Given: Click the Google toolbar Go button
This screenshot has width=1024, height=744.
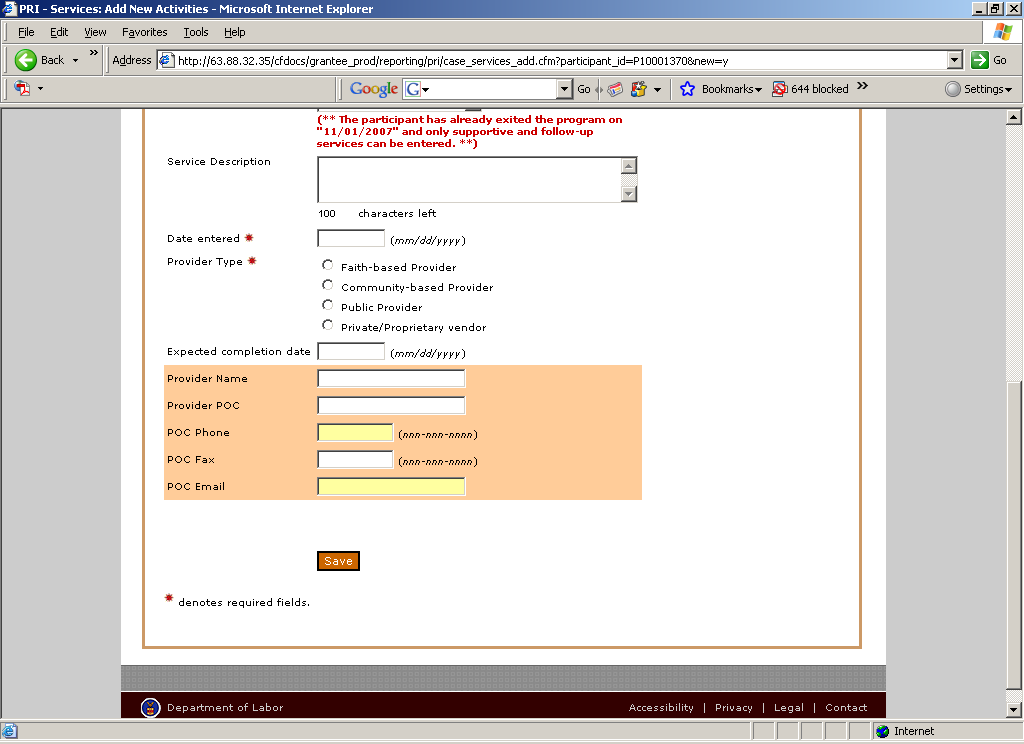Looking at the screenshot, I should pyautogui.click(x=584, y=89).
